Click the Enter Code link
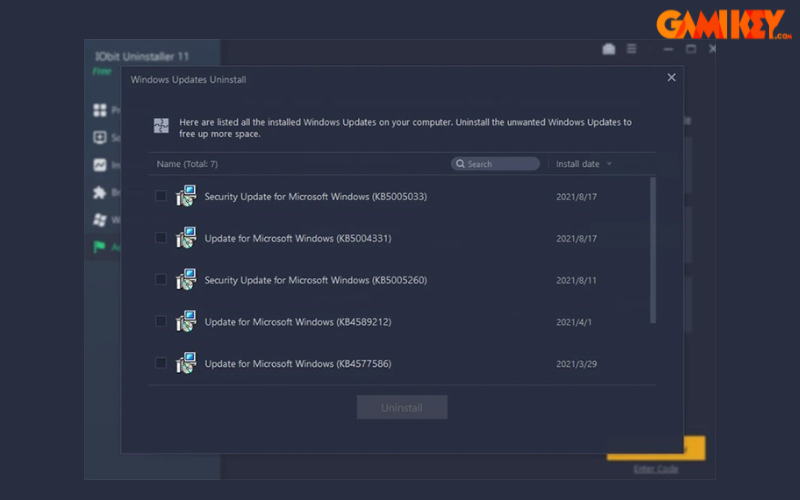The height and width of the screenshot is (500, 800). (655, 469)
